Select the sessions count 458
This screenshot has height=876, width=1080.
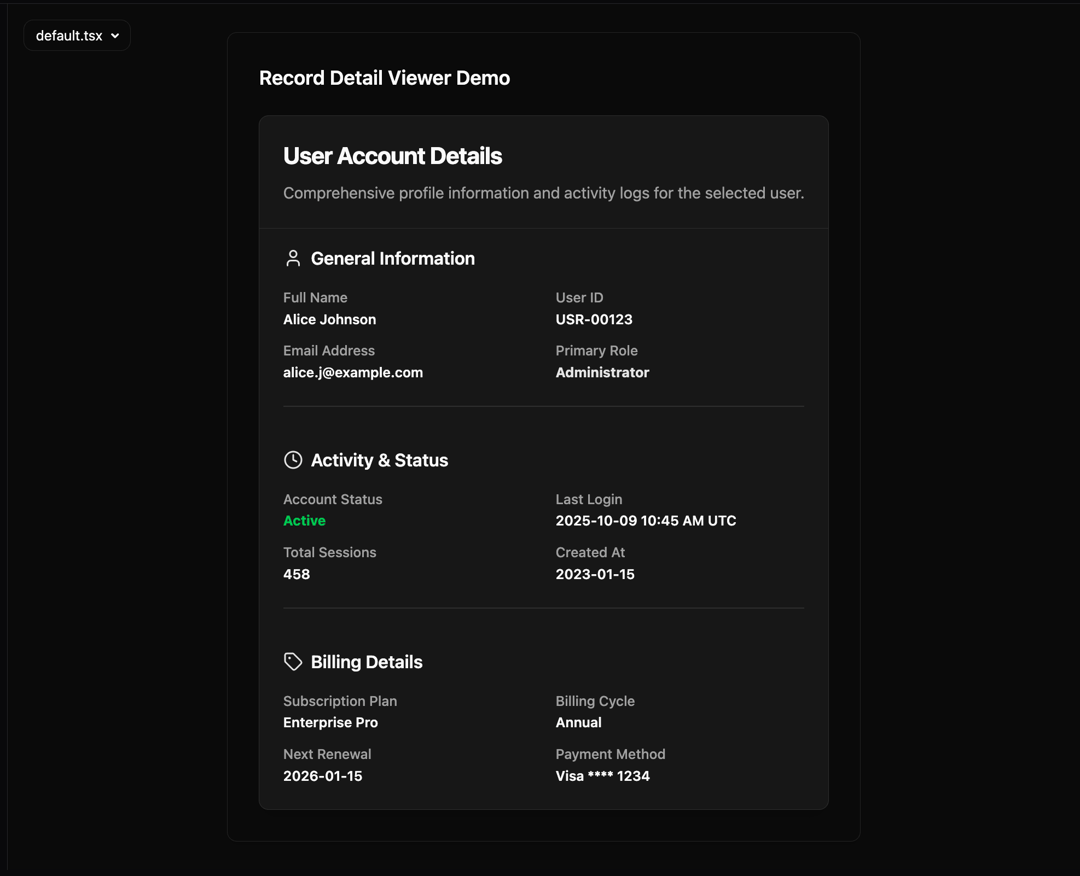click(296, 574)
